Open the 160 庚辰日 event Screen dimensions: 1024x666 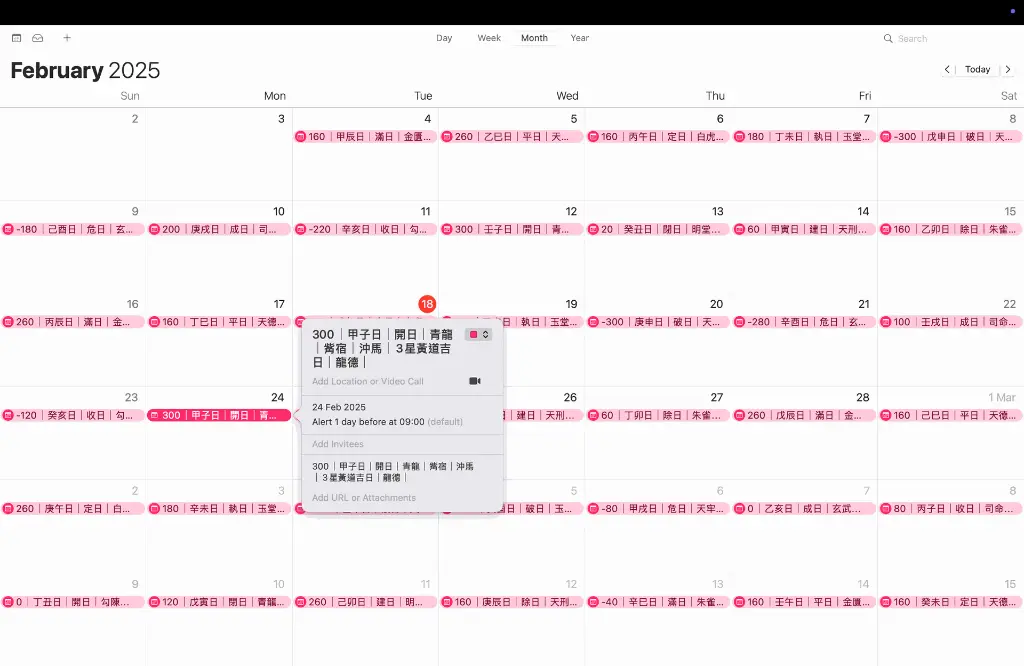511,602
